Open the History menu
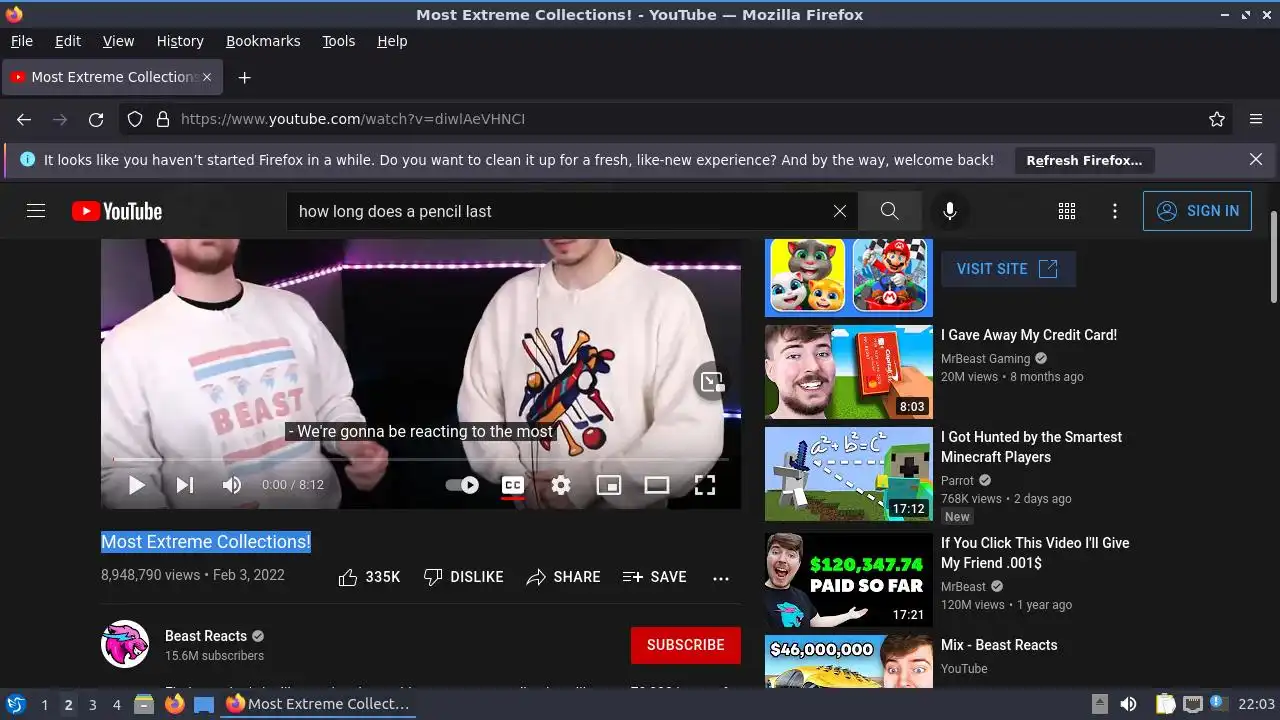The image size is (1280, 720). 180,41
